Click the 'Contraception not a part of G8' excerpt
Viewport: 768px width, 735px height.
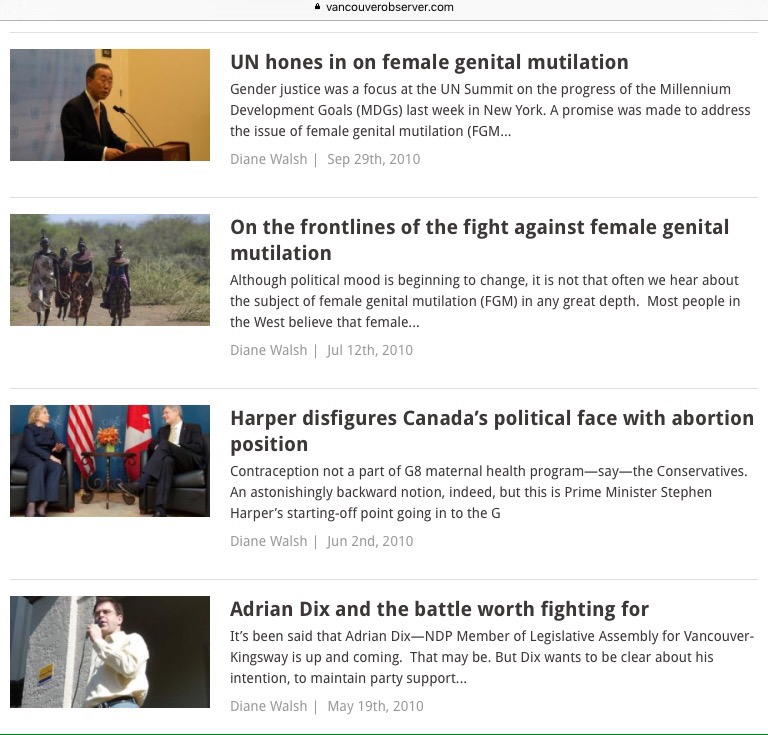click(x=489, y=492)
